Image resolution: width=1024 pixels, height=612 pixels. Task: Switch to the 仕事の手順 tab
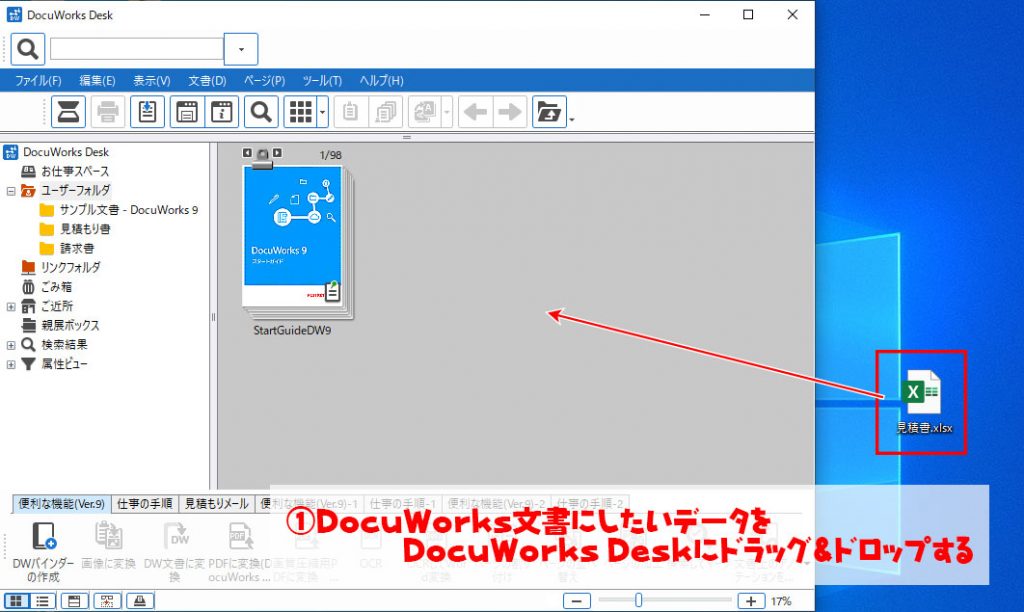pyautogui.click(x=145, y=503)
